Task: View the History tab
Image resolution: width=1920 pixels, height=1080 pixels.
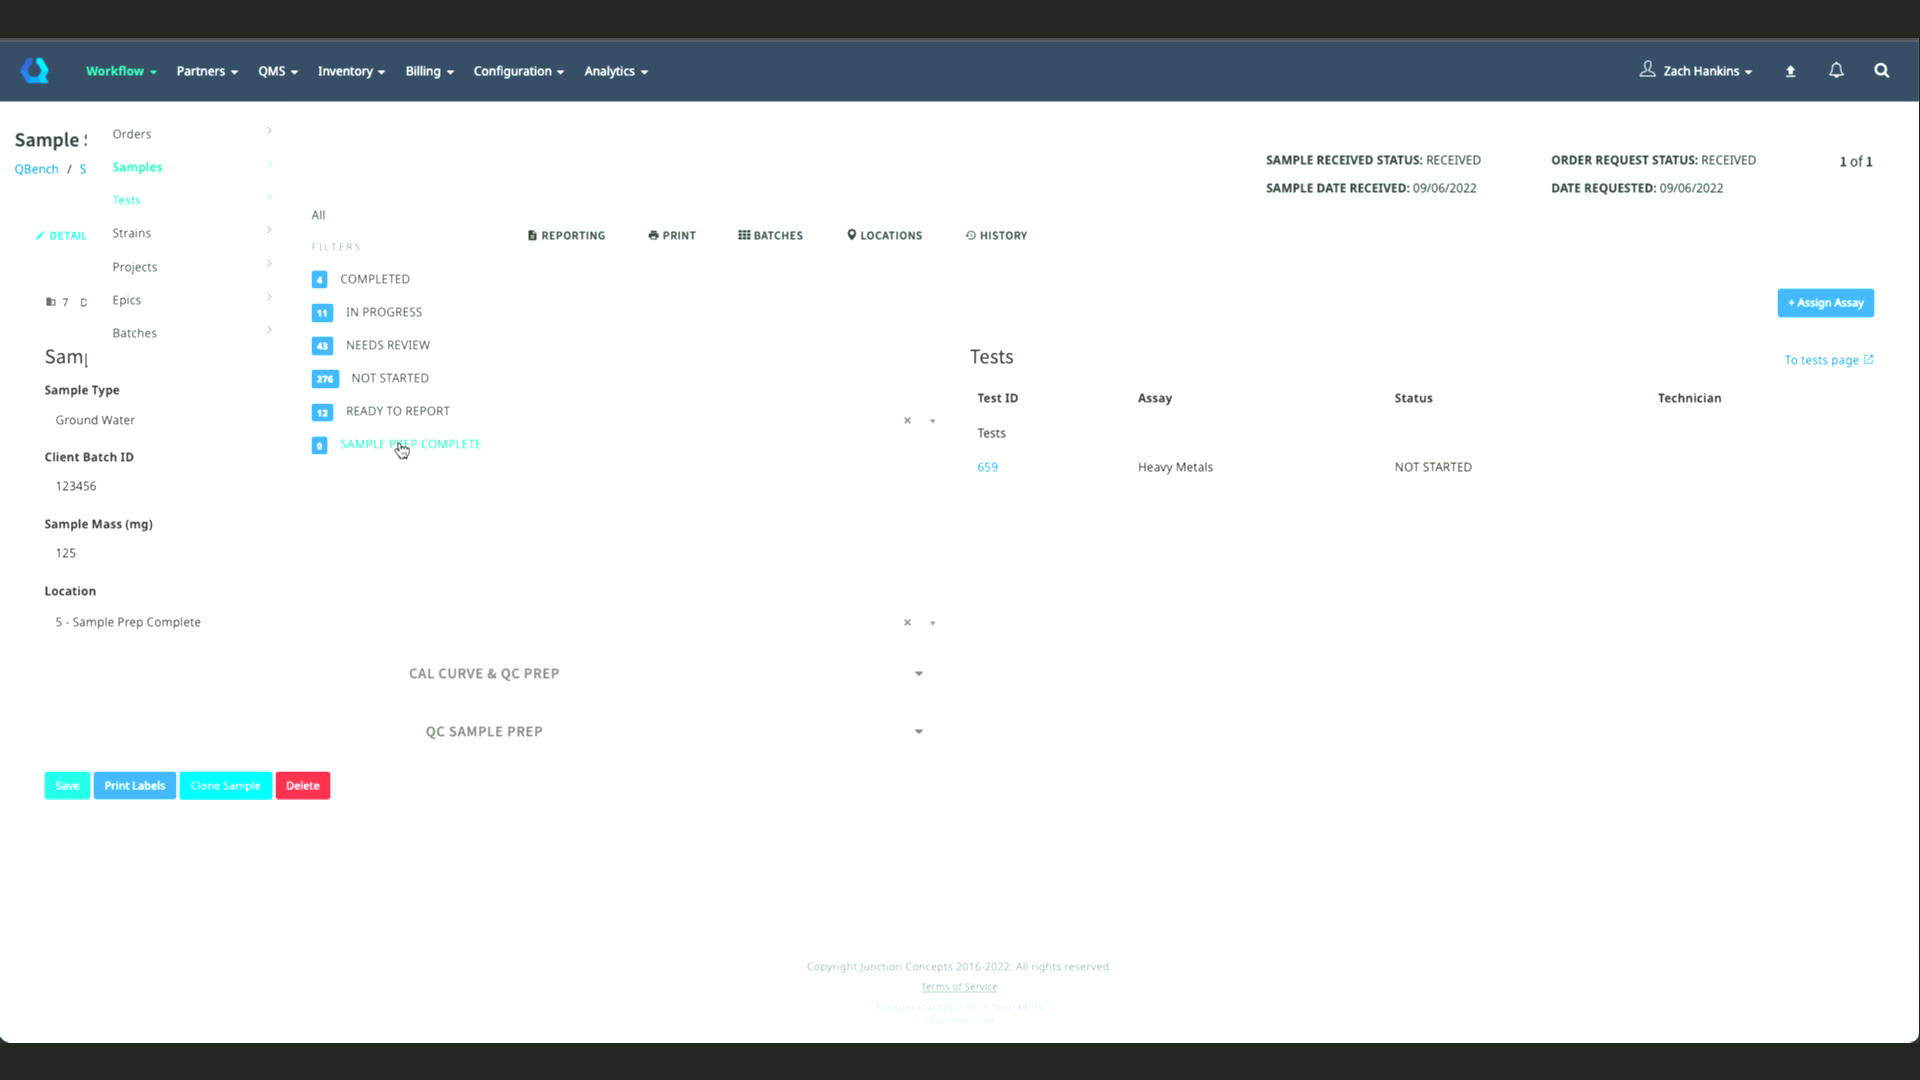Action: (x=996, y=235)
